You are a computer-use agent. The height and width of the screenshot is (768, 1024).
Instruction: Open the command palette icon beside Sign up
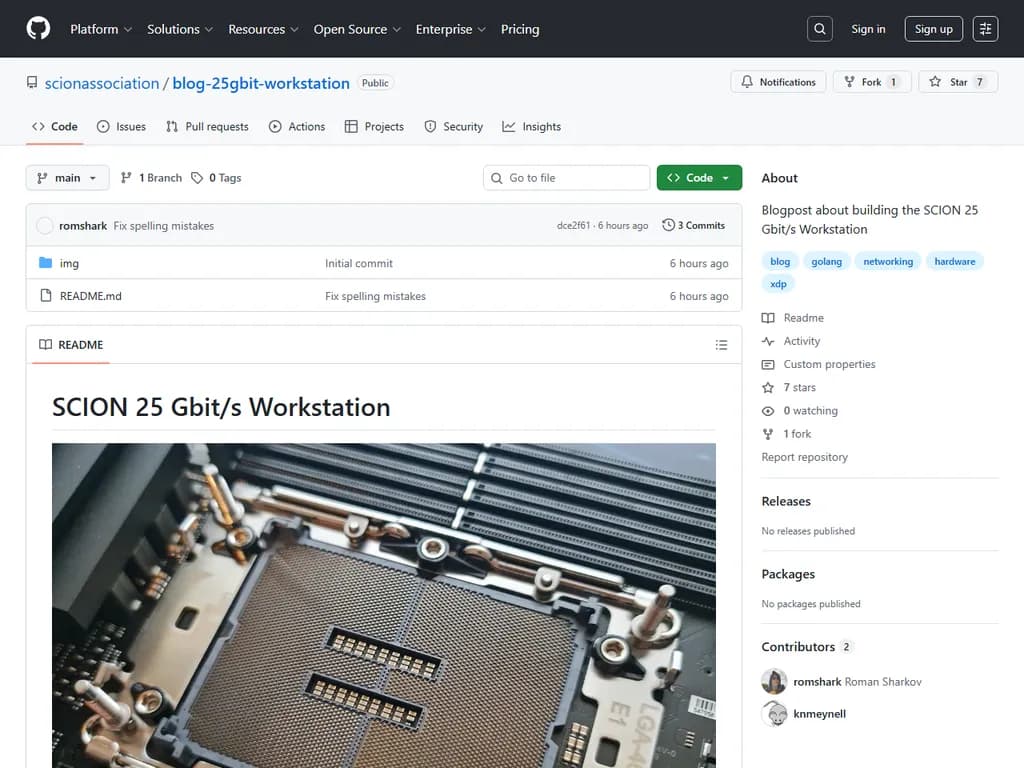pos(985,28)
